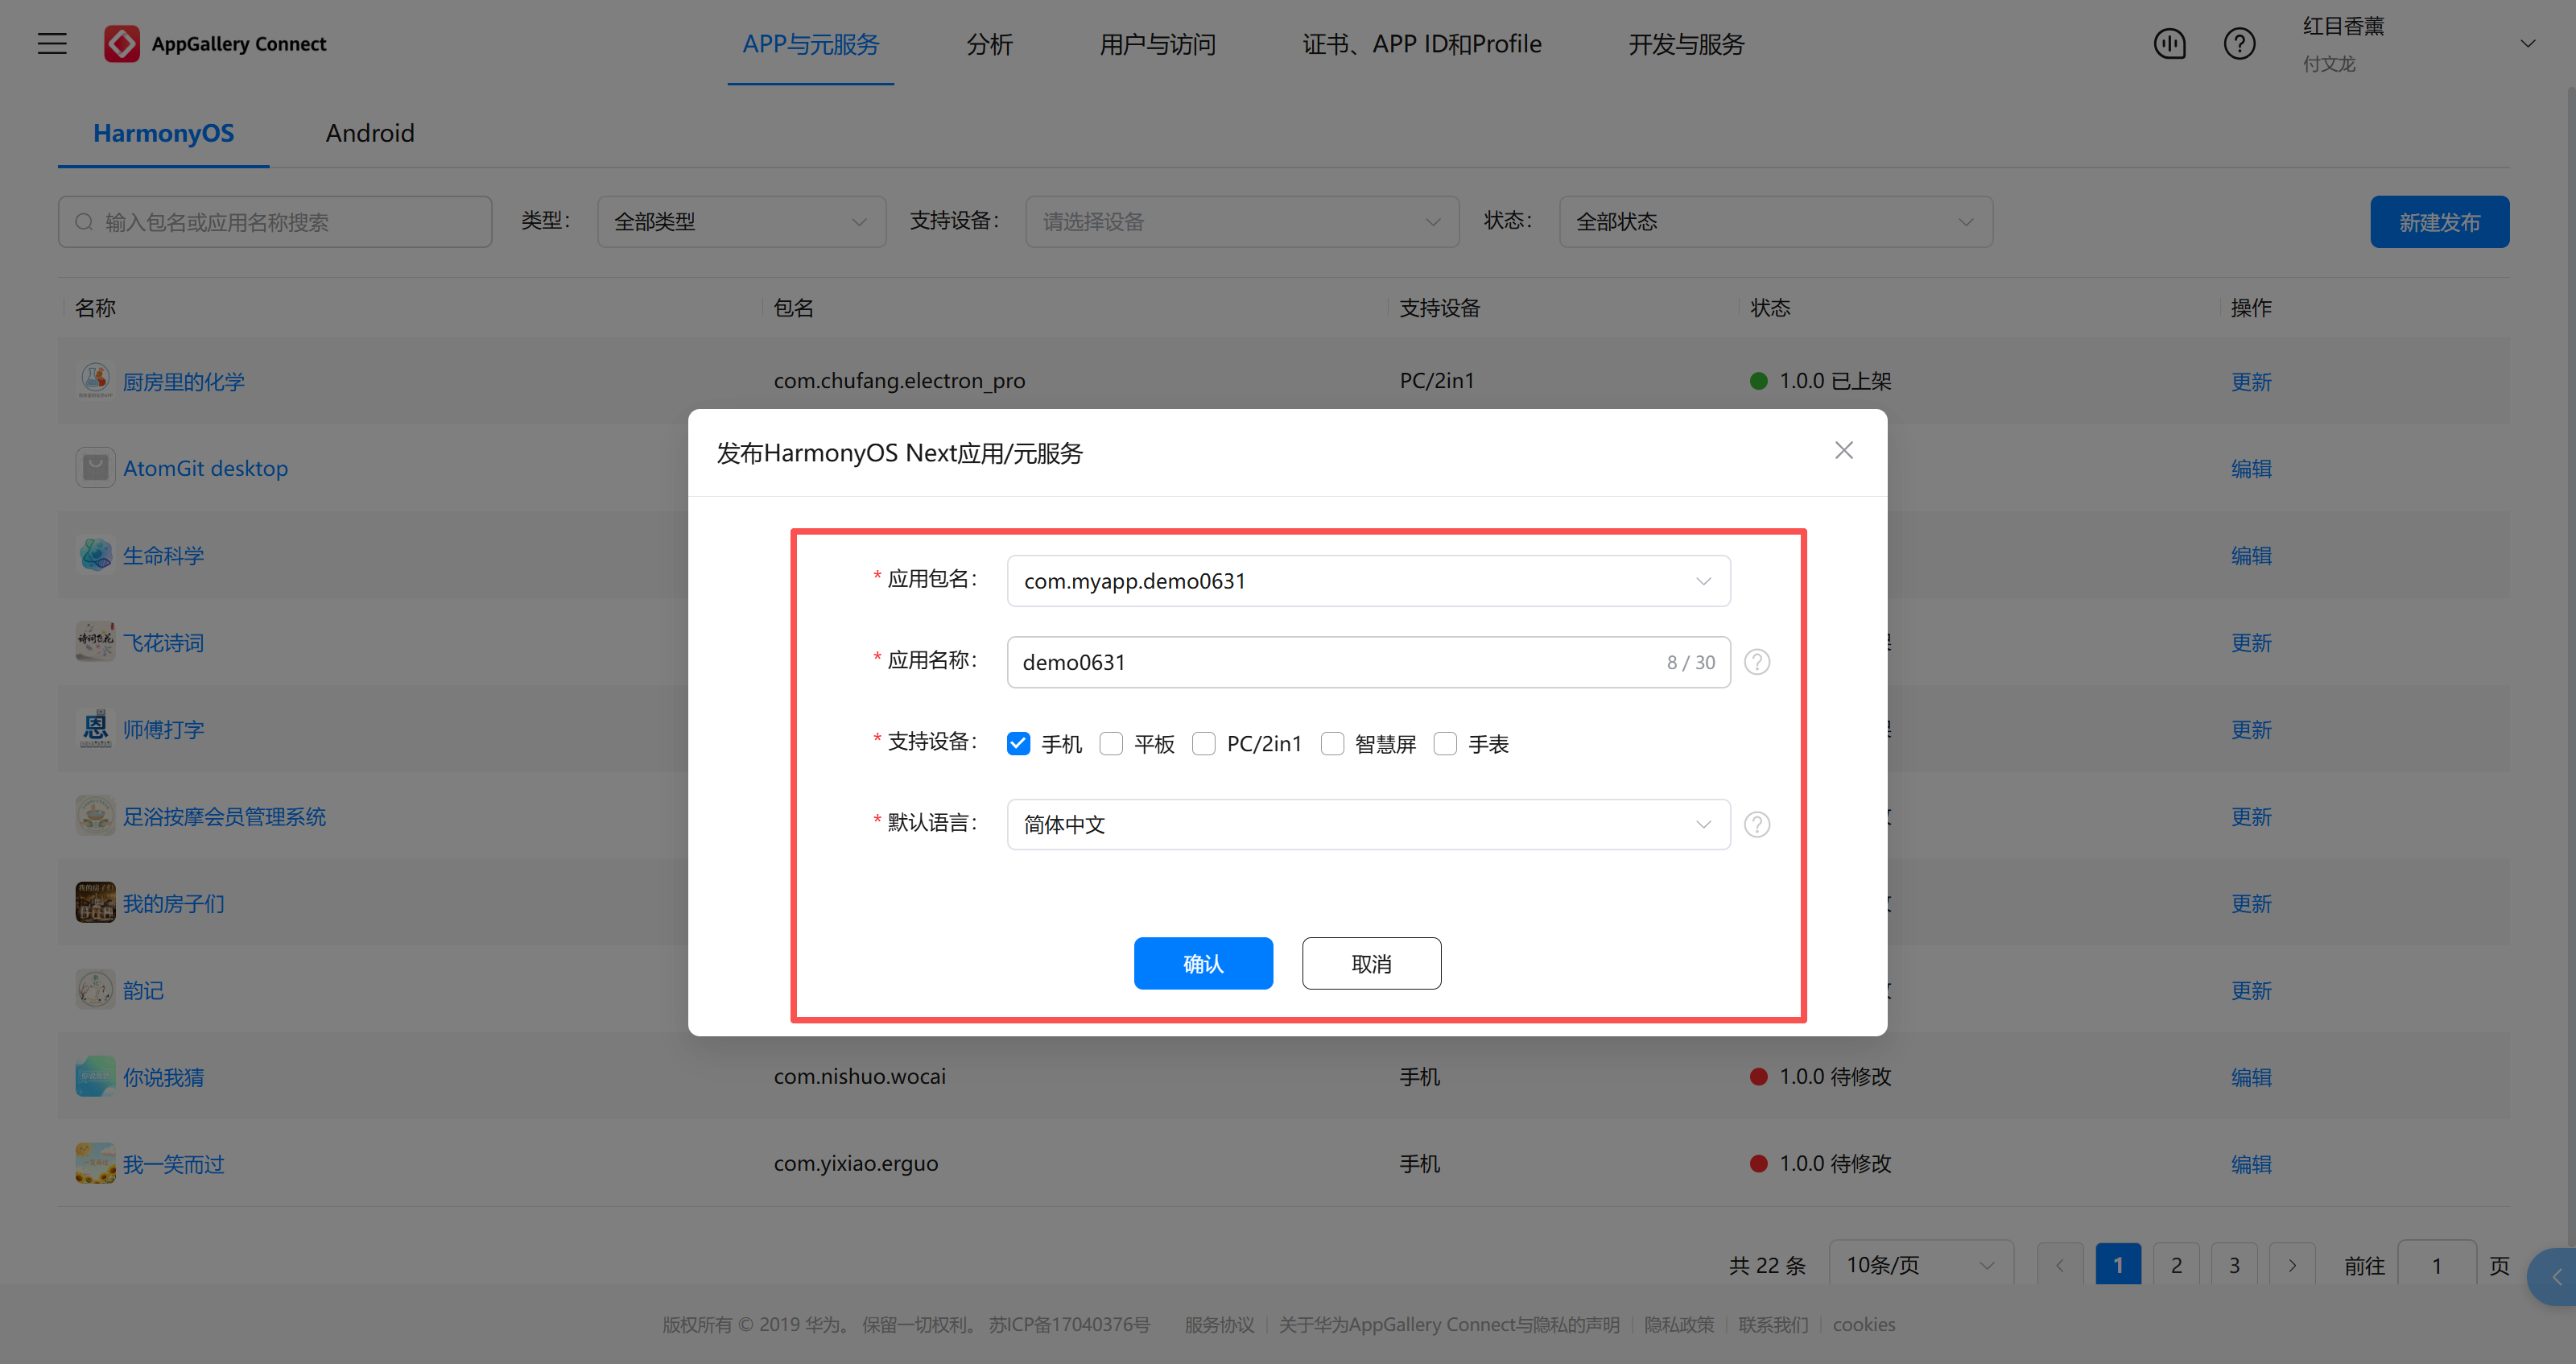The height and width of the screenshot is (1364, 2576).
Task: Go to the next page arrow
Action: [2292, 1265]
